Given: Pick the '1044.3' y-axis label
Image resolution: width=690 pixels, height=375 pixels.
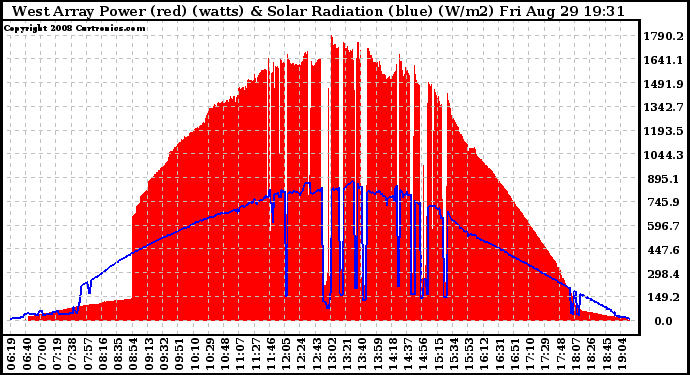Looking at the screenshot, I should 664,155.
